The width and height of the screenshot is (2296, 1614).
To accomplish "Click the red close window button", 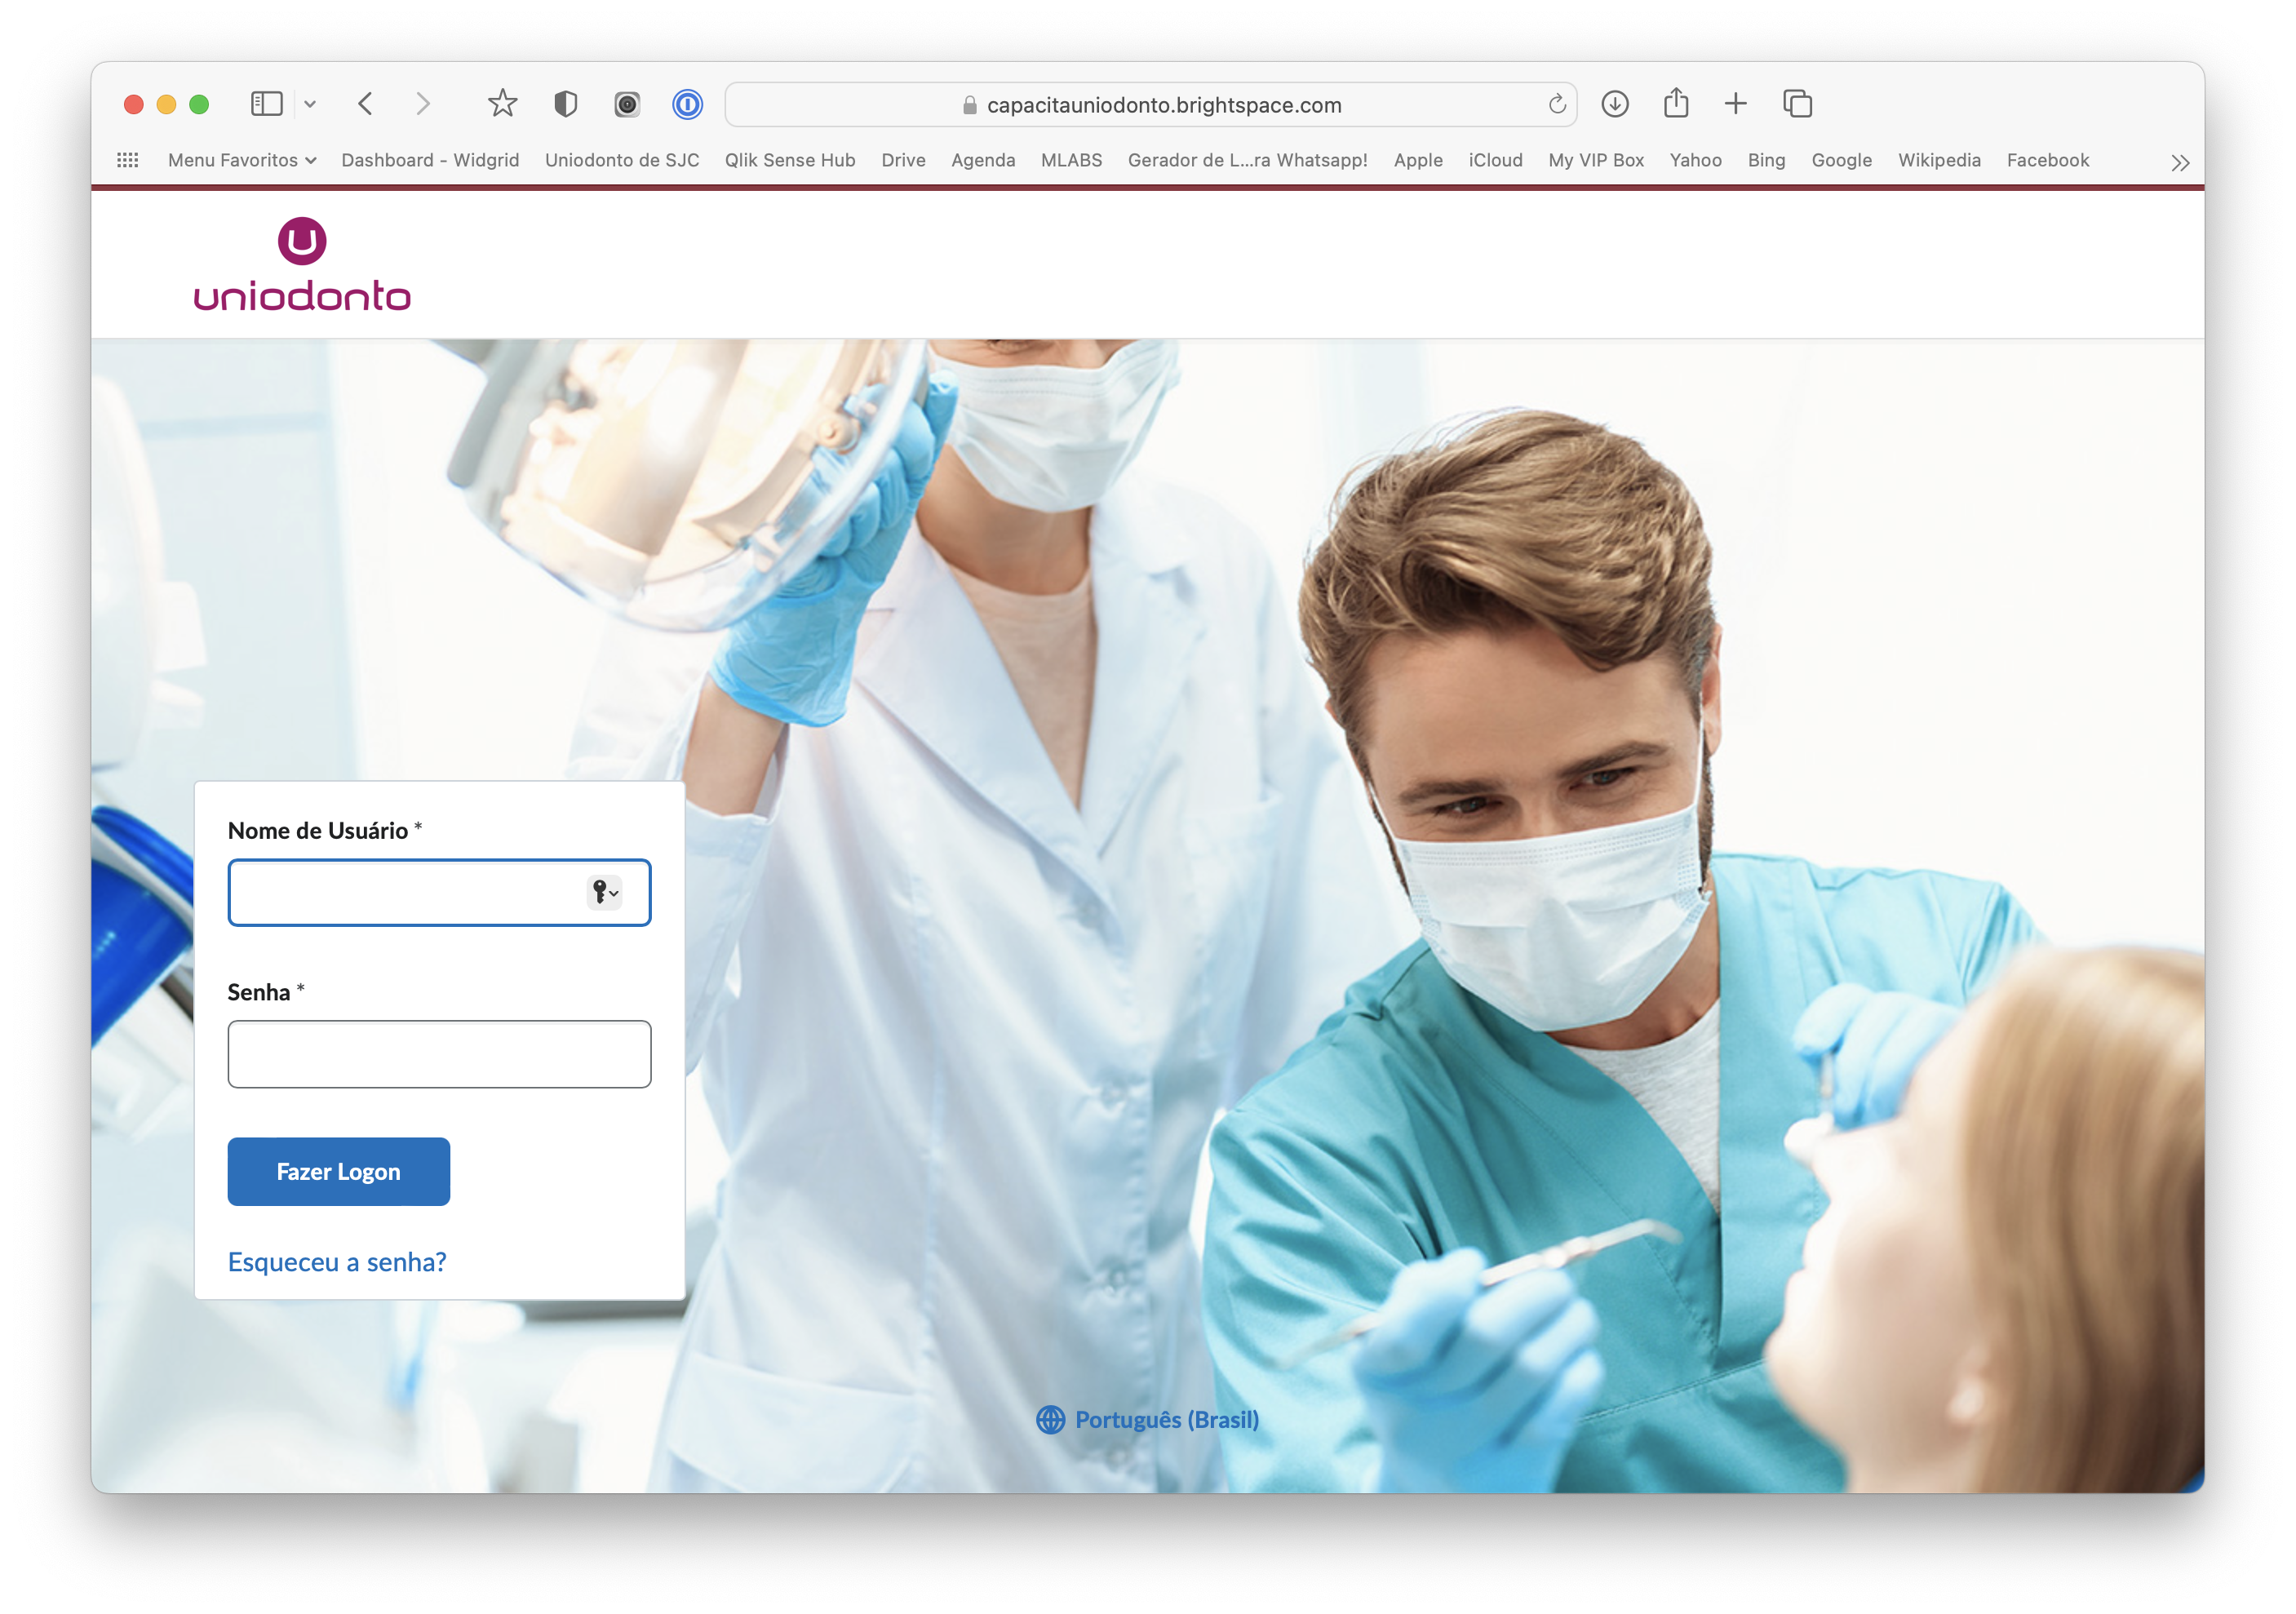I will point(134,104).
